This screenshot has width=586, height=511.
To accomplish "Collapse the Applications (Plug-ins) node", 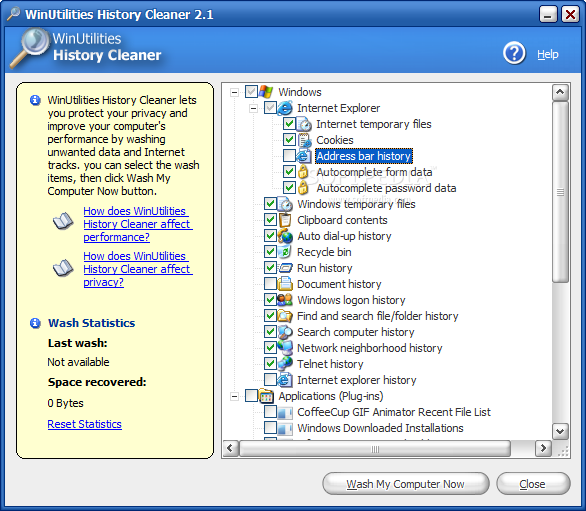I will [234, 396].
